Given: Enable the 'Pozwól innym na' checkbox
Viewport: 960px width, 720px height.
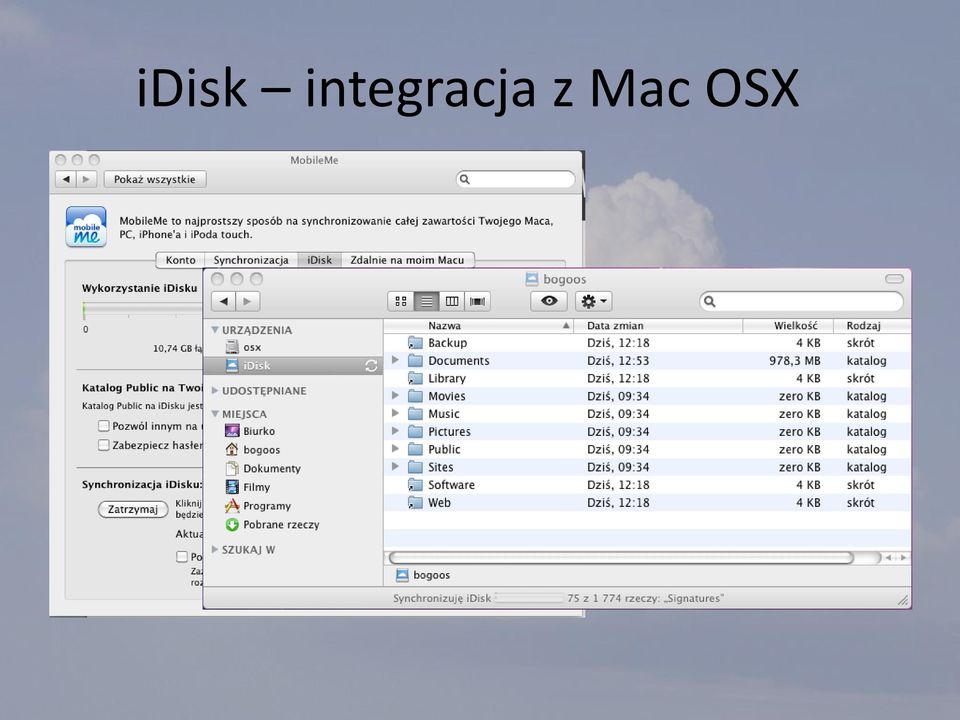Looking at the screenshot, I should 103,426.
